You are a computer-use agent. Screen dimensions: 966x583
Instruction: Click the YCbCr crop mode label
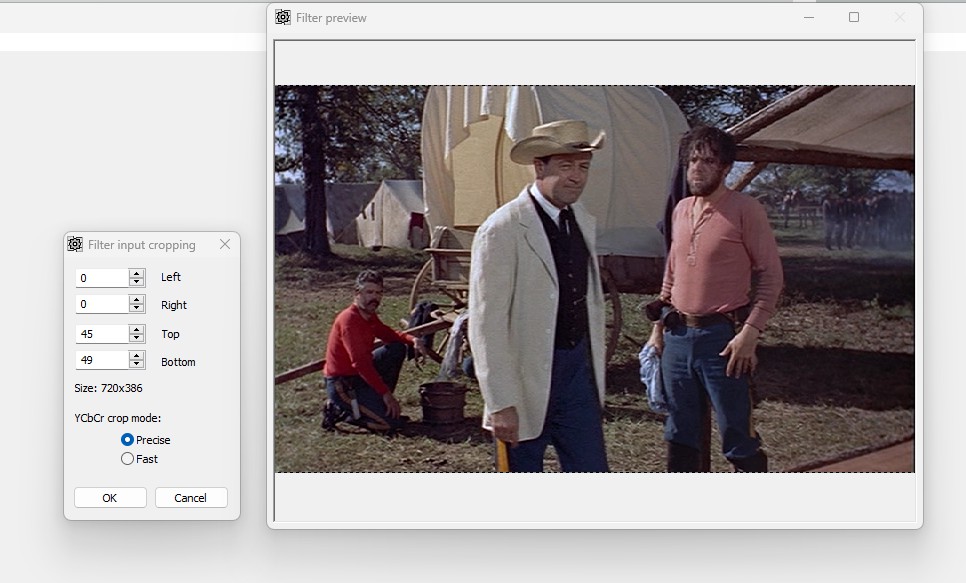(x=118, y=418)
